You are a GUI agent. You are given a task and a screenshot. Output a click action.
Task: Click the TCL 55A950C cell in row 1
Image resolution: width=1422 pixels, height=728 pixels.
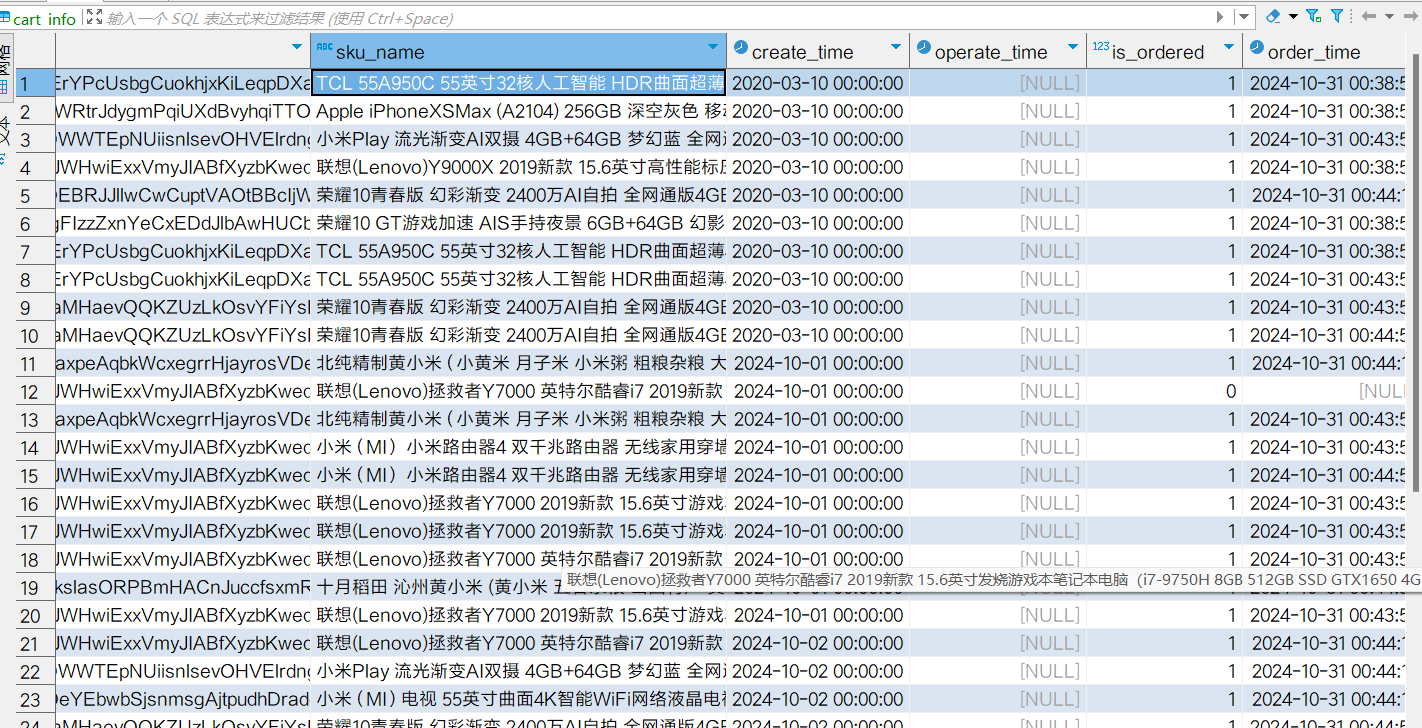tap(519, 83)
